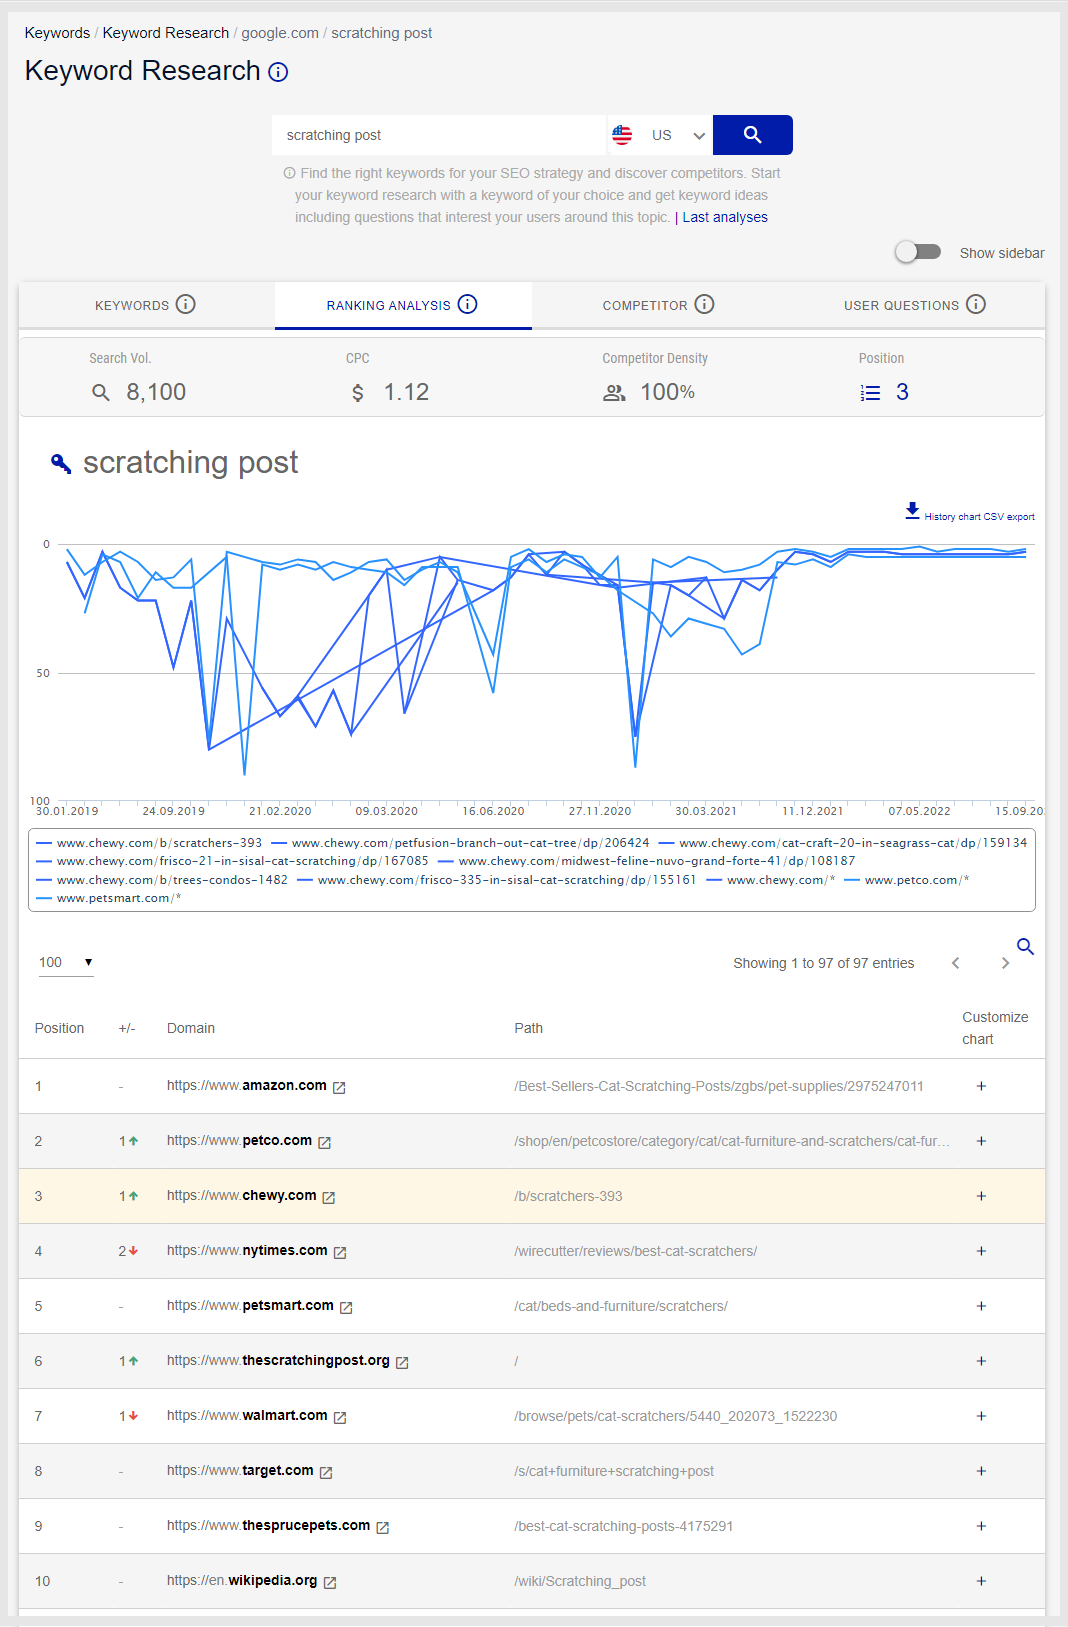Image resolution: width=1068 pixels, height=1627 pixels.
Task: Toggle www.petsmart.com/* legend series
Action: pyautogui.click(x=109, y=898)
